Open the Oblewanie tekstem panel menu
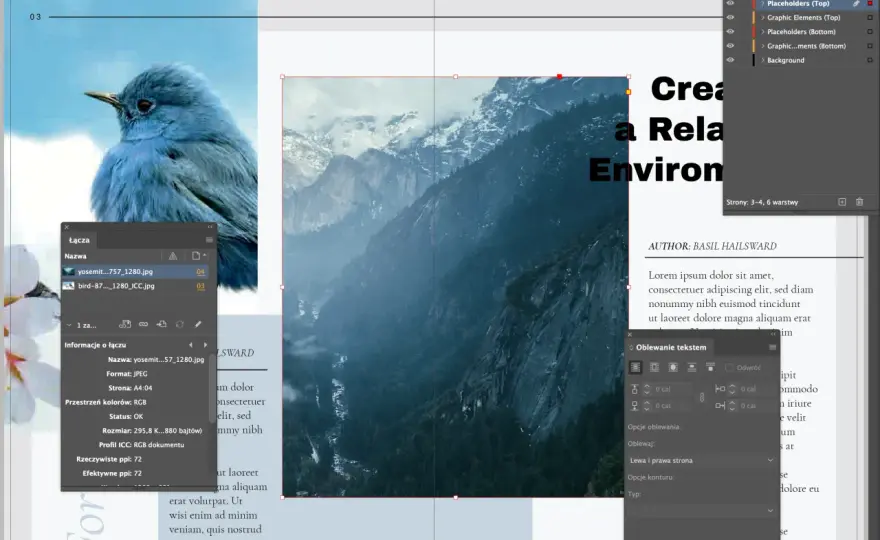Image resolution: width=880 pixels, height=540 pixels. pos(772,347)
